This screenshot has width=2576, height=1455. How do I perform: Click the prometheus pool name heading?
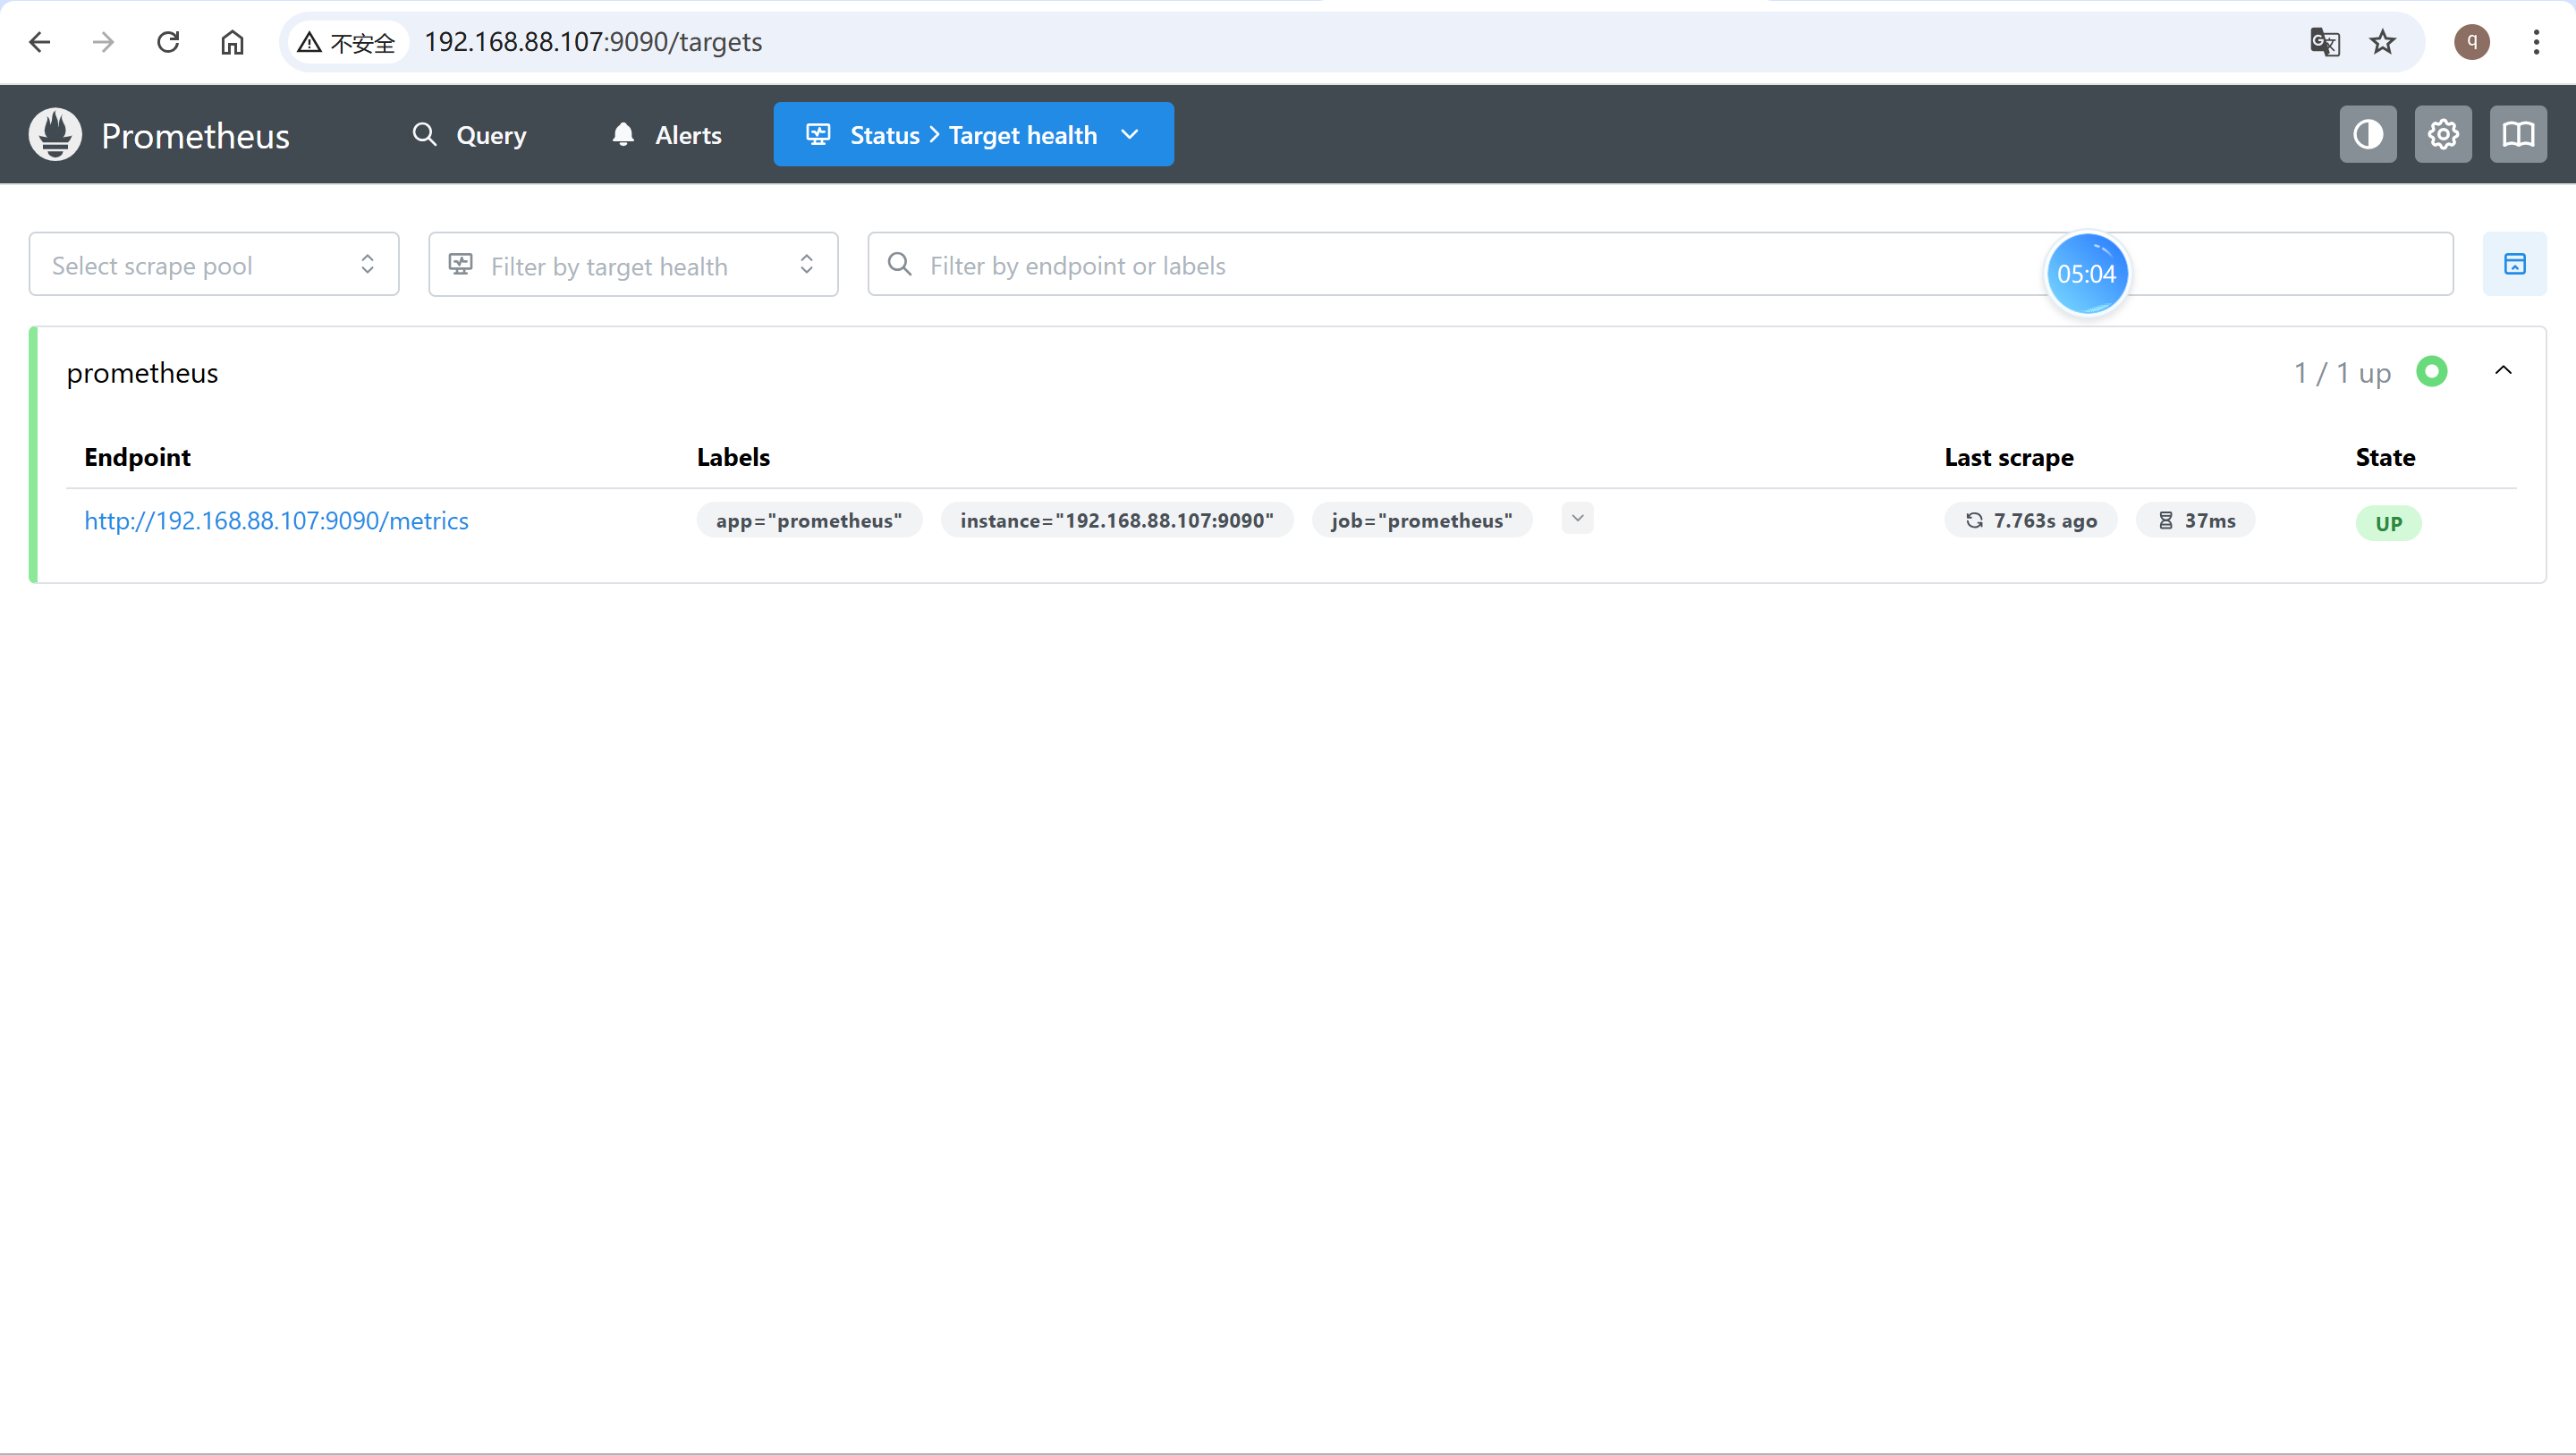pyautogui.click(x=142, y=373)
